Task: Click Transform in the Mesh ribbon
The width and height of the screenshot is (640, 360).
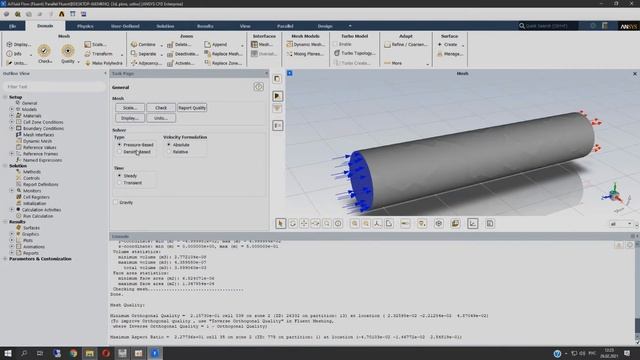Action: click(98, 54)
